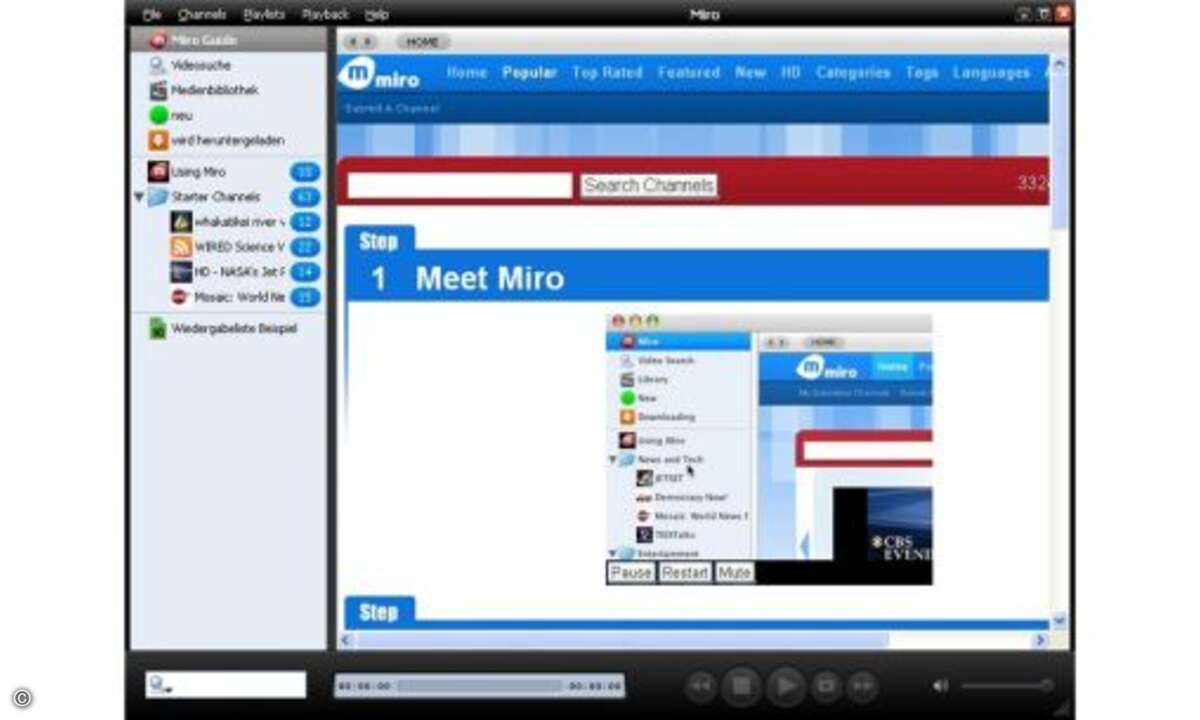This screenshot has width=1200, height=720.
Task: Open the Playlists menu
Action: point(264,14)
